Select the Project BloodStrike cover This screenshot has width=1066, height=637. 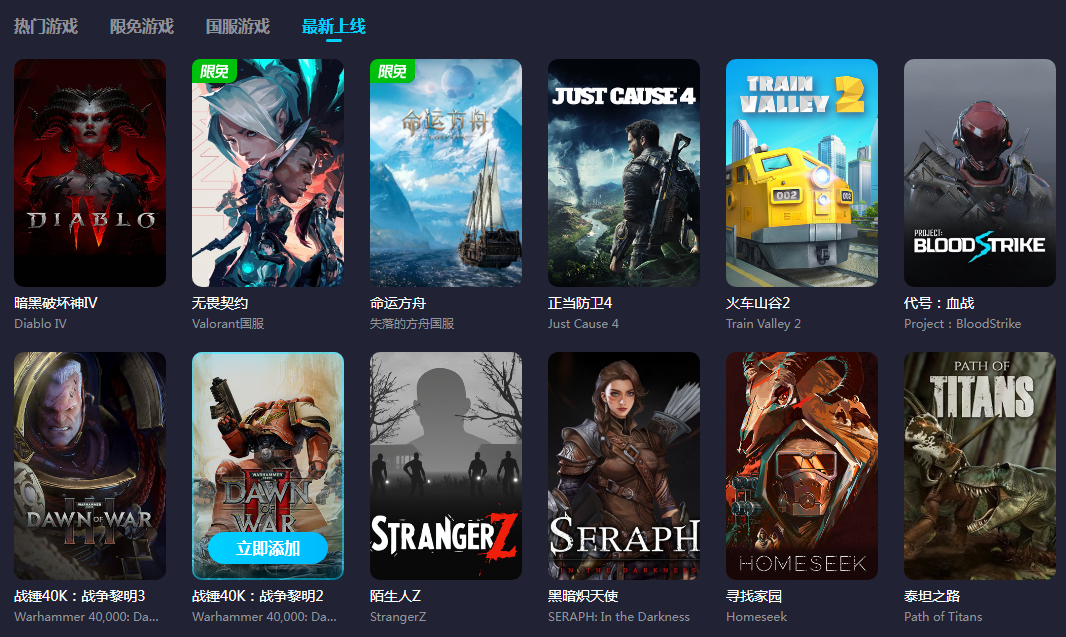tap(980, 173)
